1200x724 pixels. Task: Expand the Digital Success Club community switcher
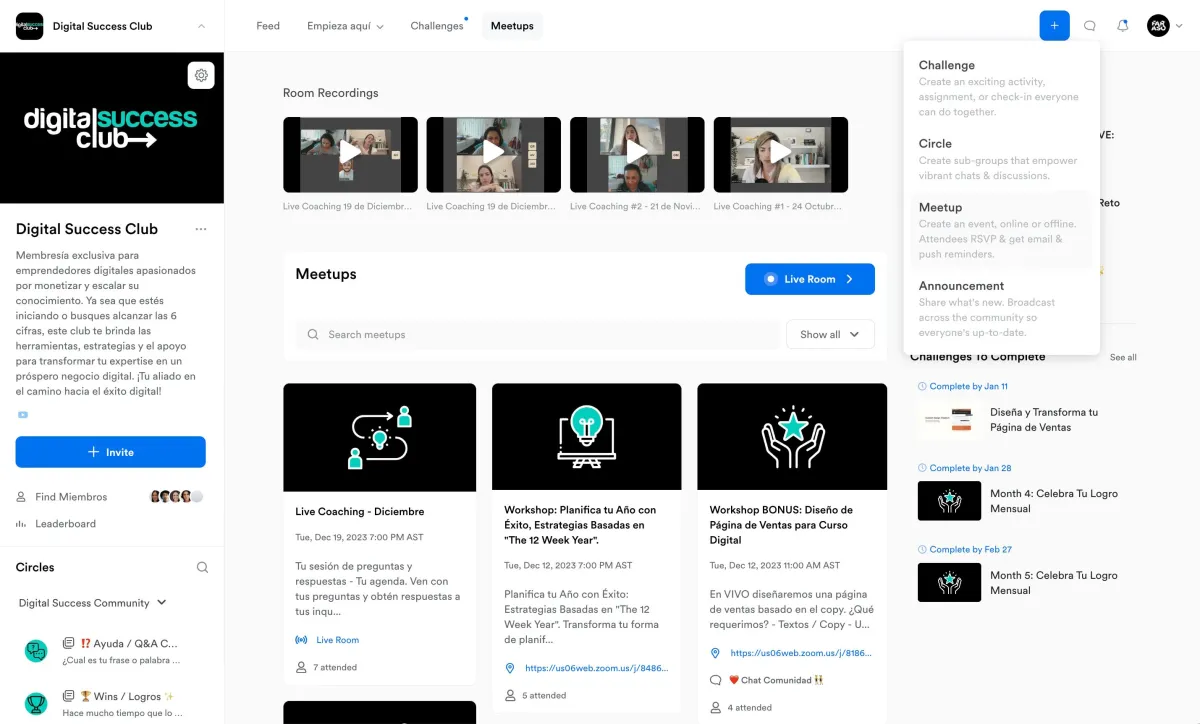[202, 26]
